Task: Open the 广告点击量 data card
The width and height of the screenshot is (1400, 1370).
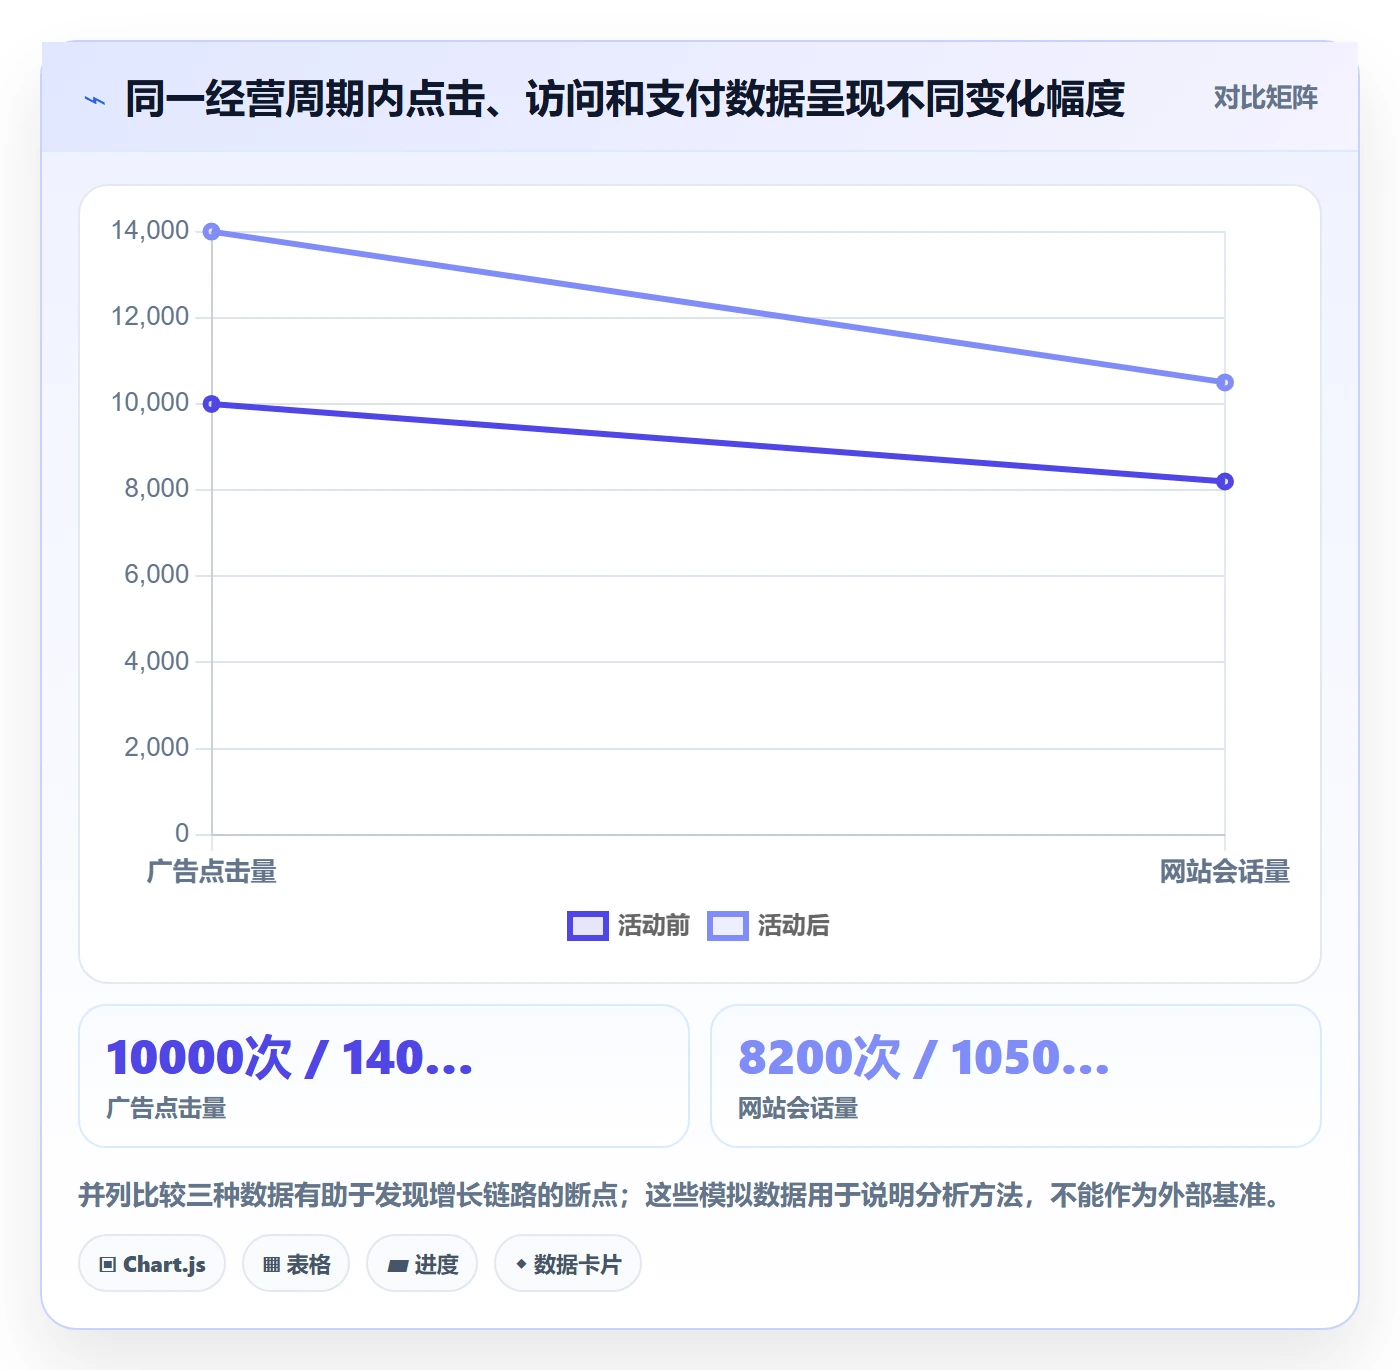Action: pyautogui.click(x=384, y=1076)
